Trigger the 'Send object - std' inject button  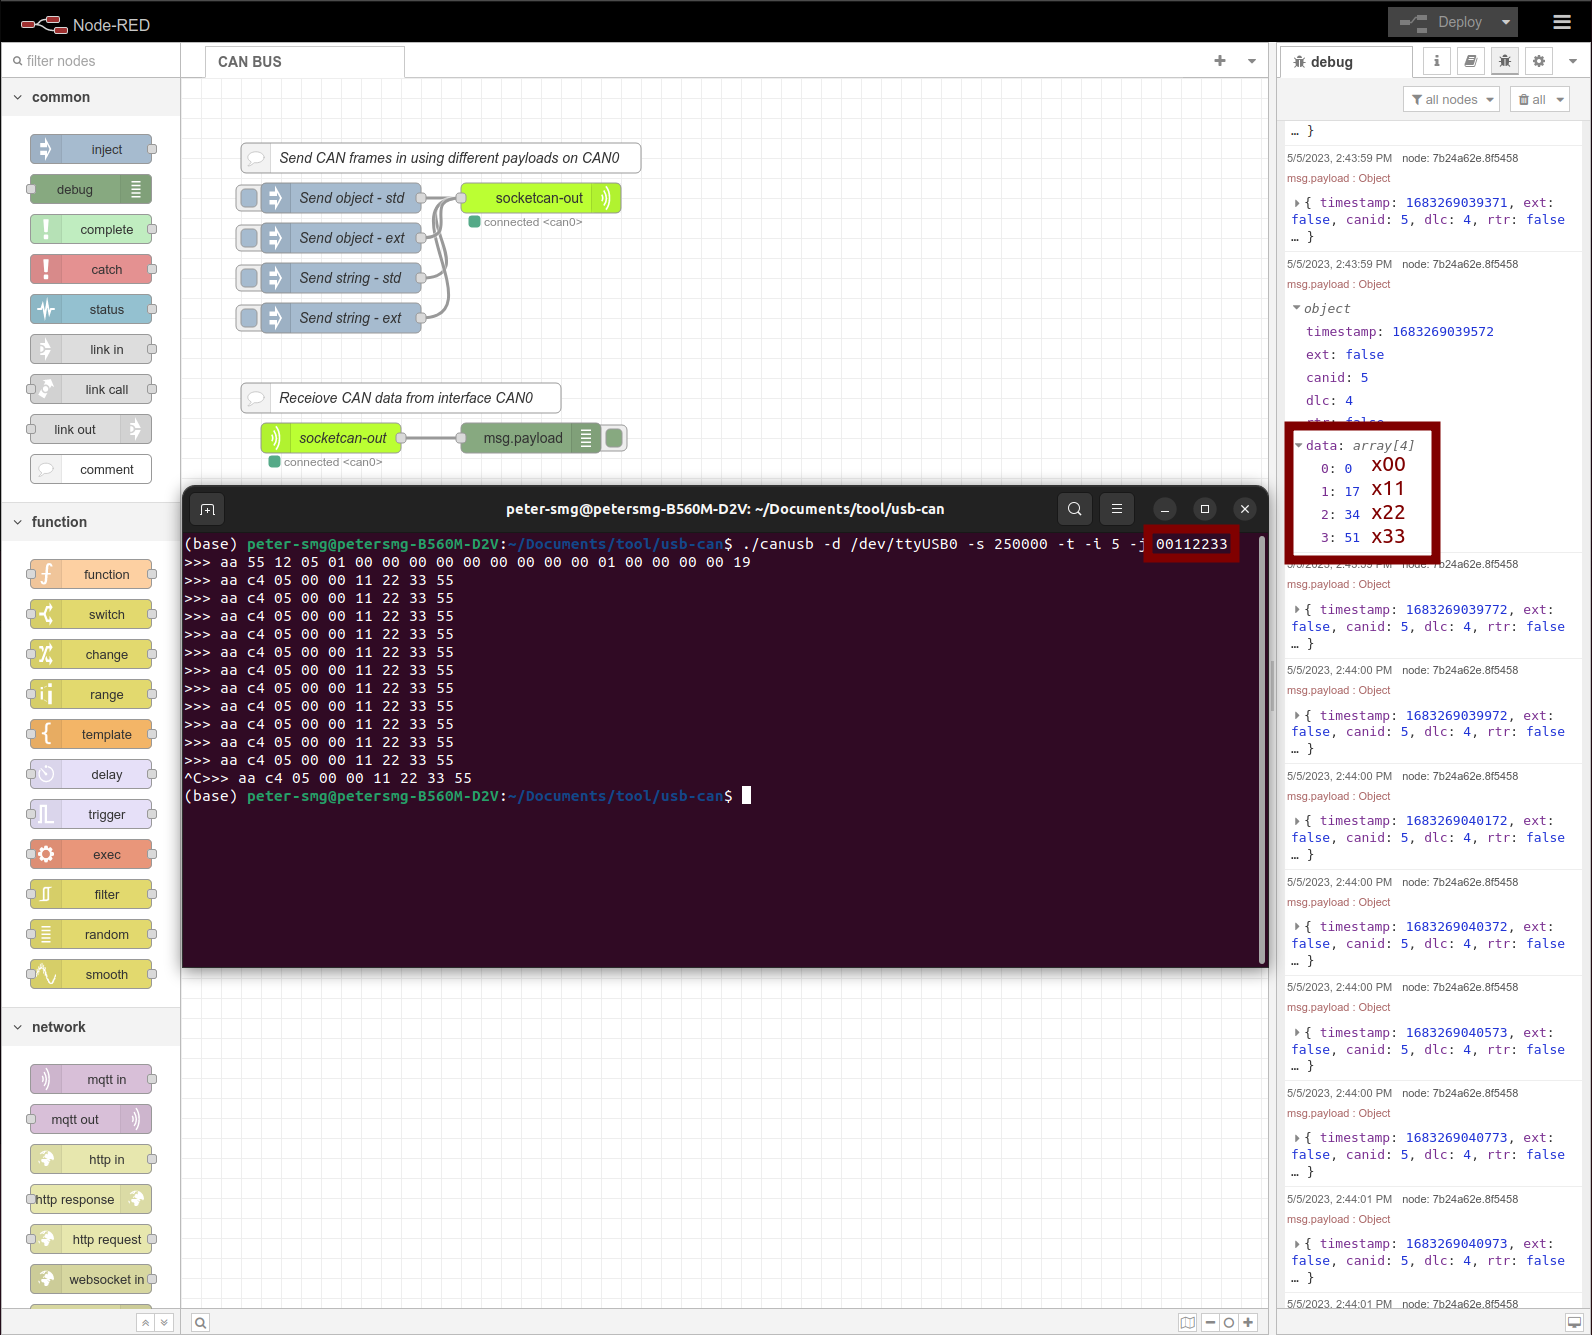point(249,198)
